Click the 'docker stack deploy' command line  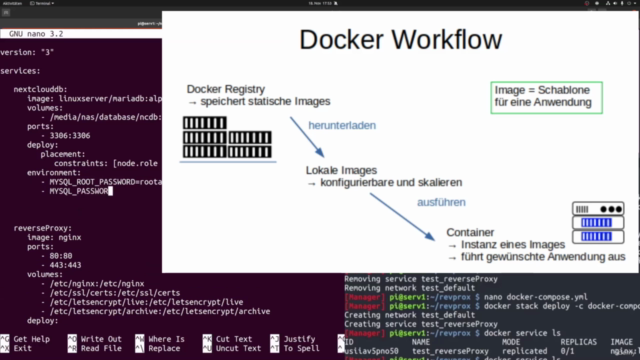click(x=562, y=306)
